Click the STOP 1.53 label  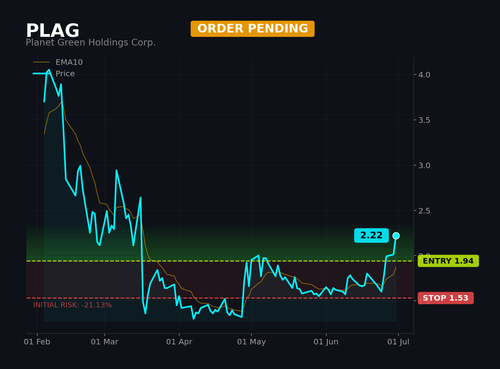pyautogui.click(x=445, y=298)
